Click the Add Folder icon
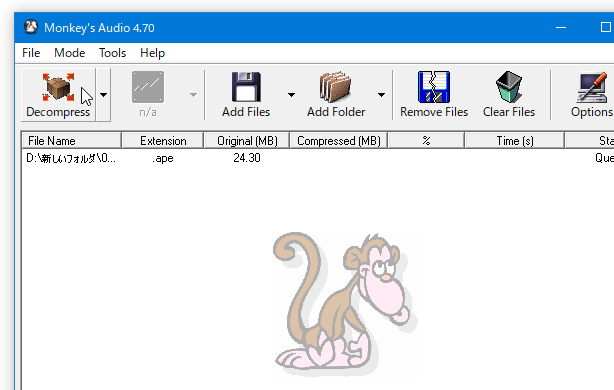Screen dimensions: 614x390 point(336,87)
